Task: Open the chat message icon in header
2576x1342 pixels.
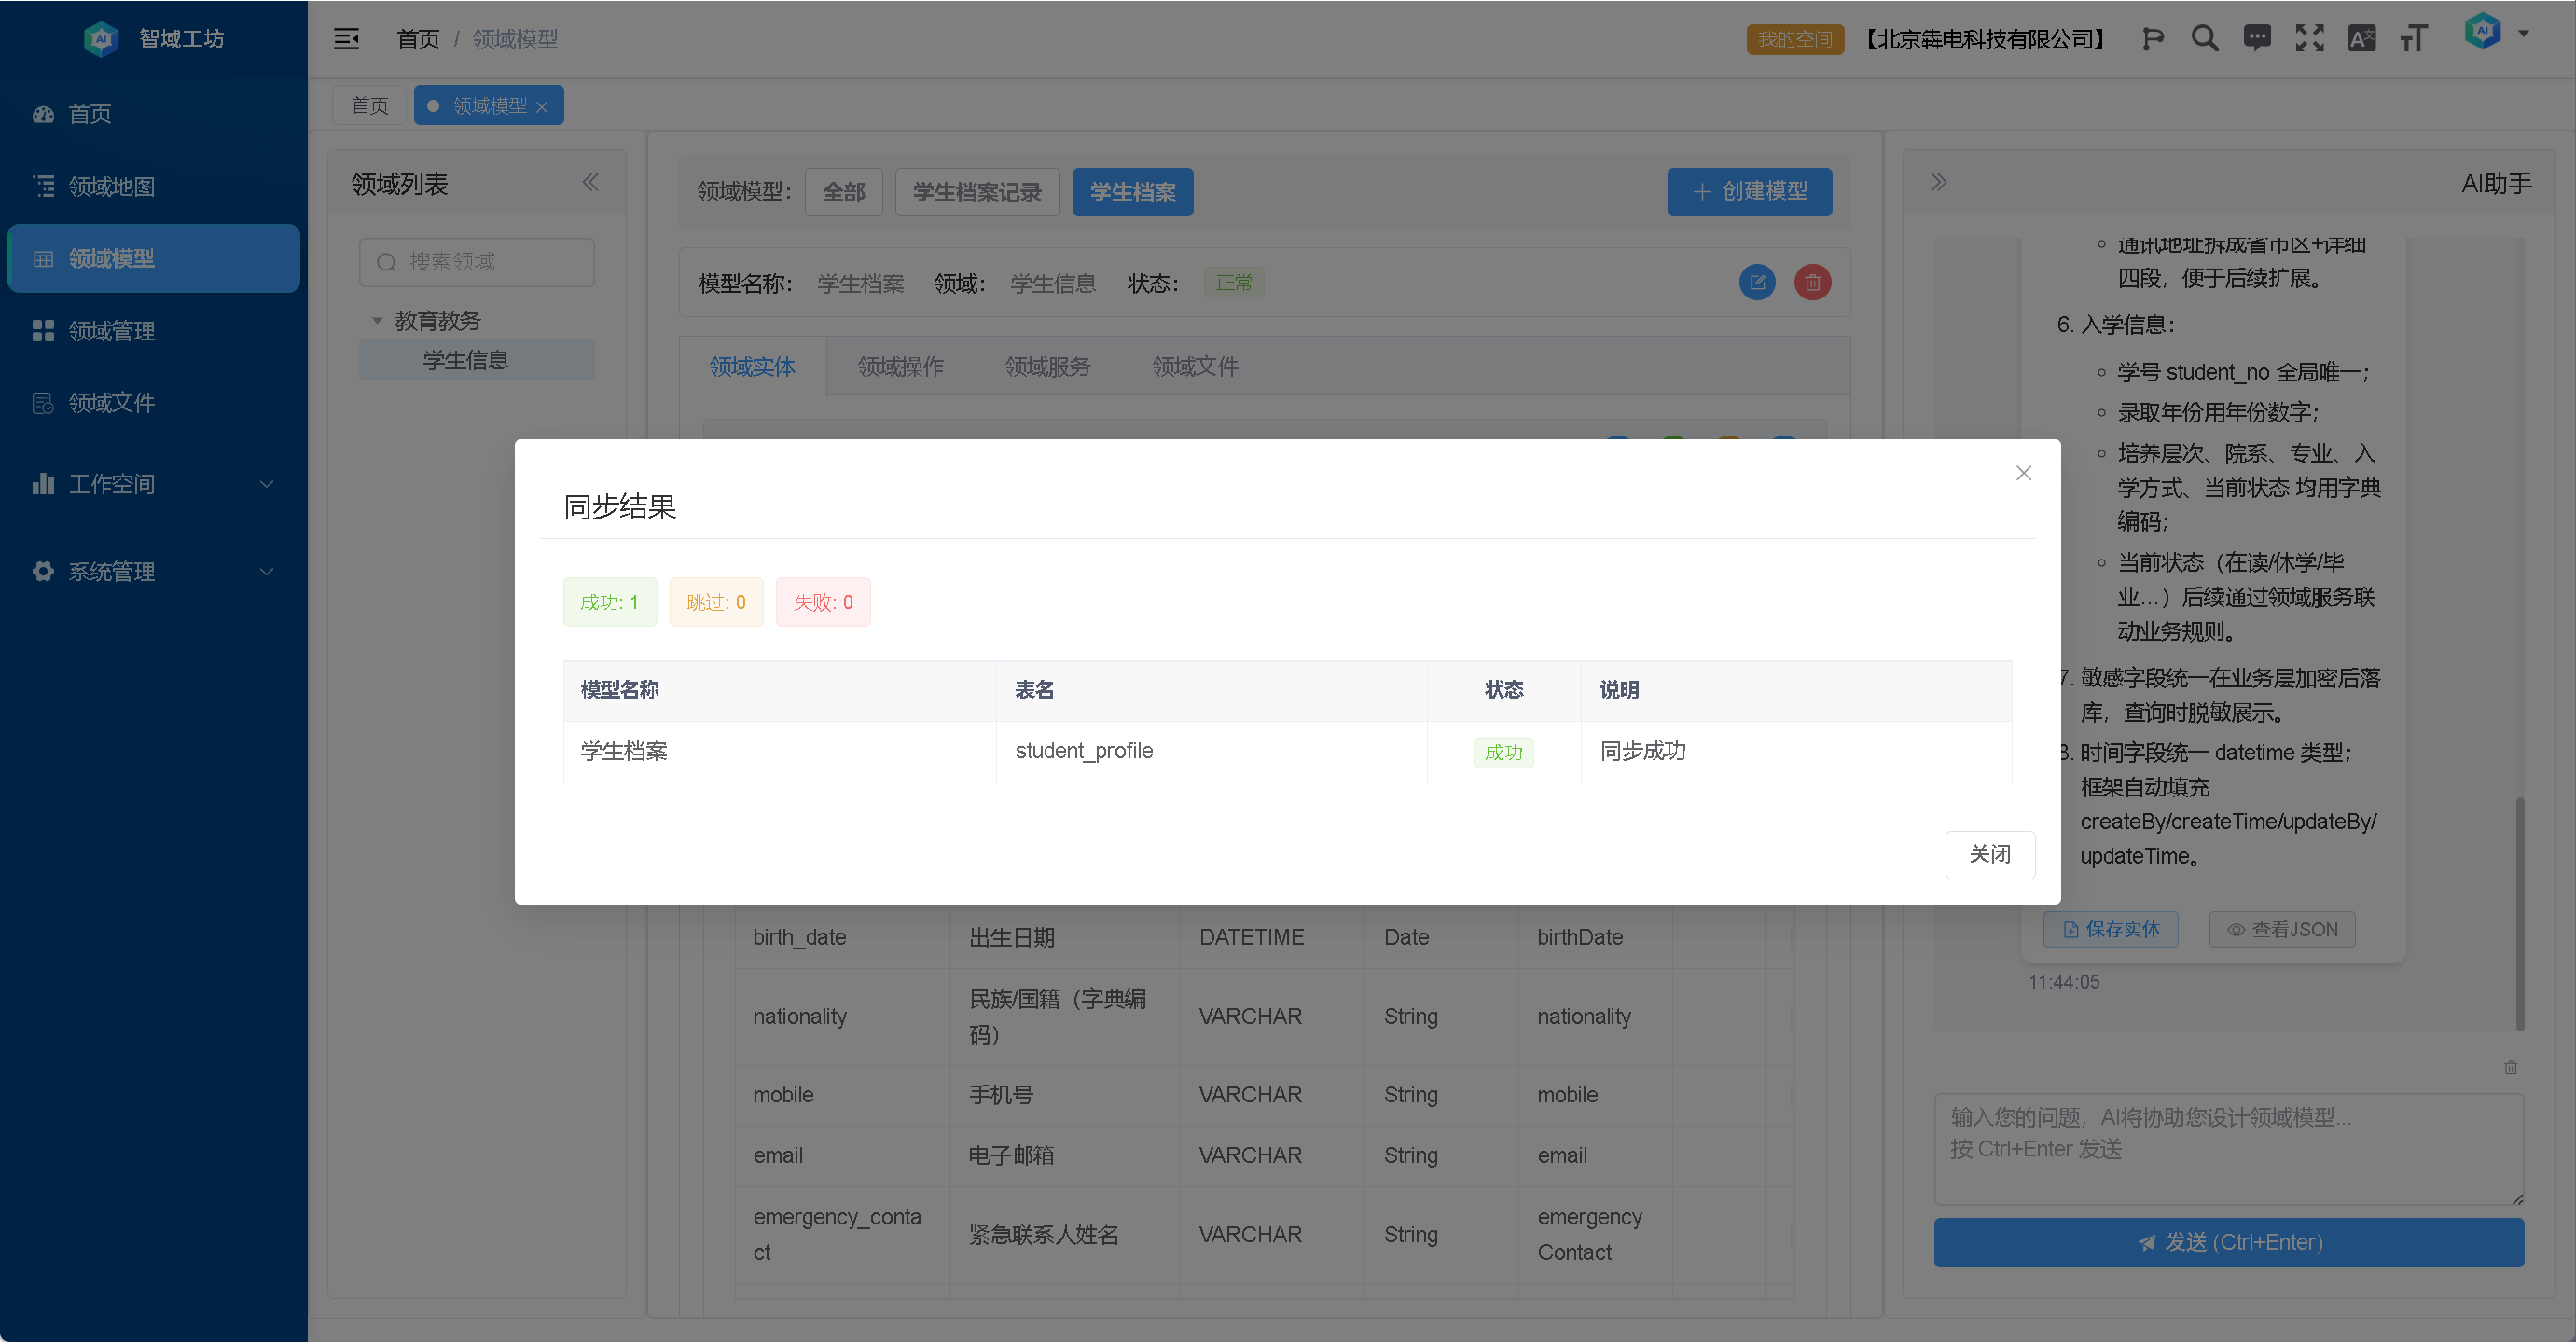Action: click(x=2256, y=39)
